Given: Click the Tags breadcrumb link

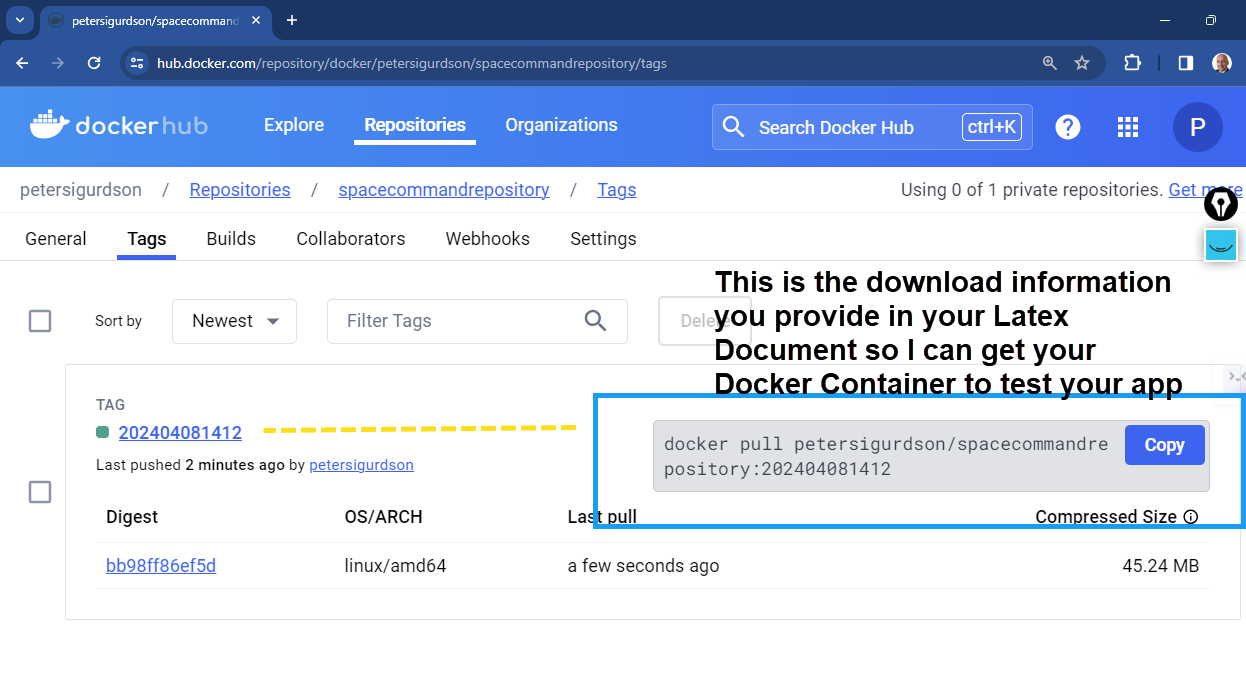Looking at the screenshot, I should [617, 190].
